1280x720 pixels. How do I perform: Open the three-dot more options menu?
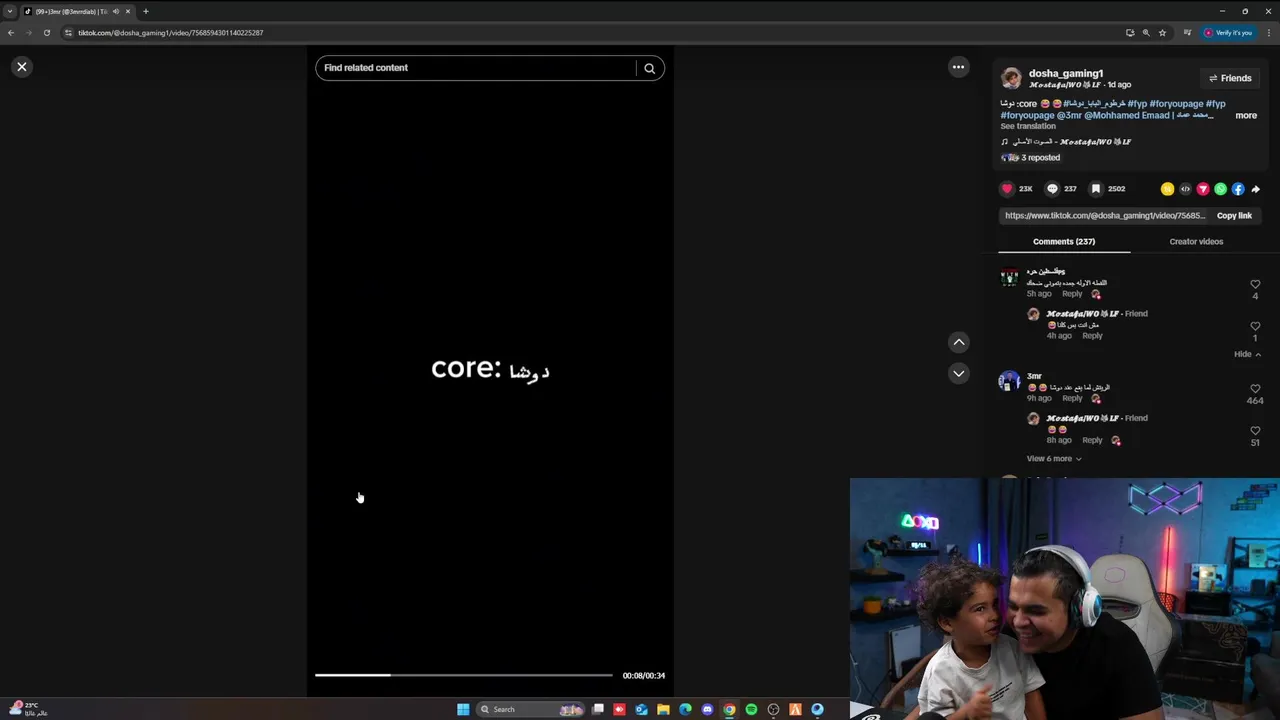[x=958, y=67]
